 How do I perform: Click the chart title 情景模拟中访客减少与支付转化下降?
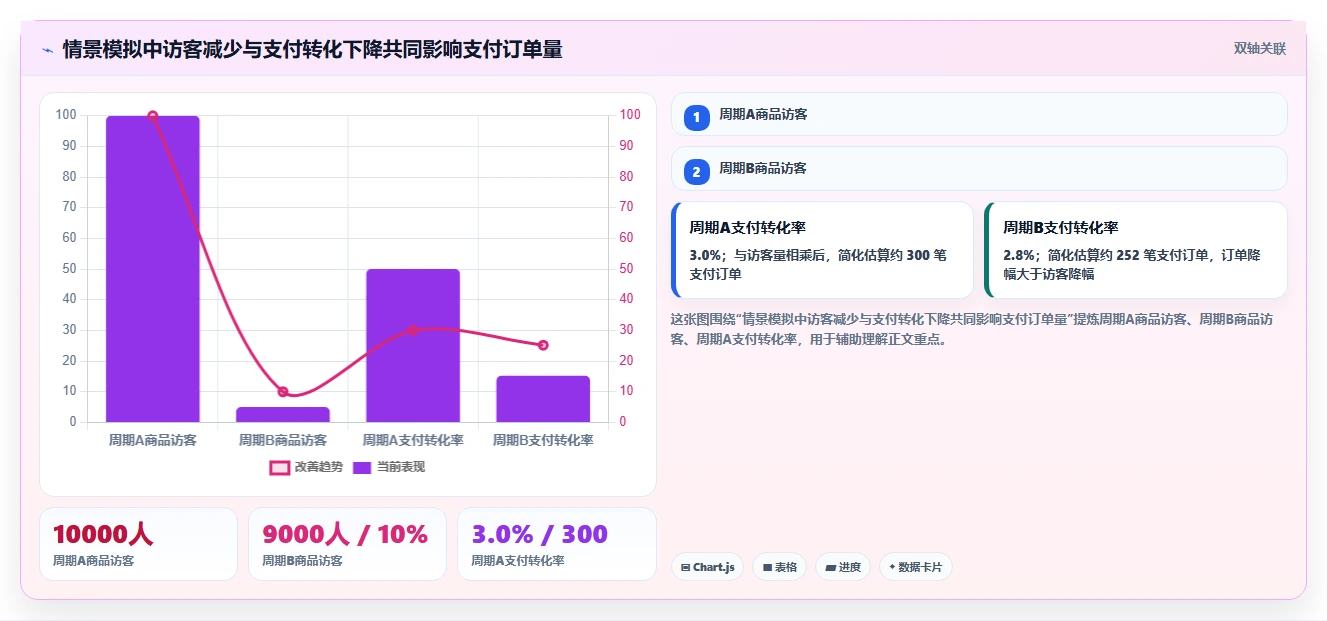(312, 49)
